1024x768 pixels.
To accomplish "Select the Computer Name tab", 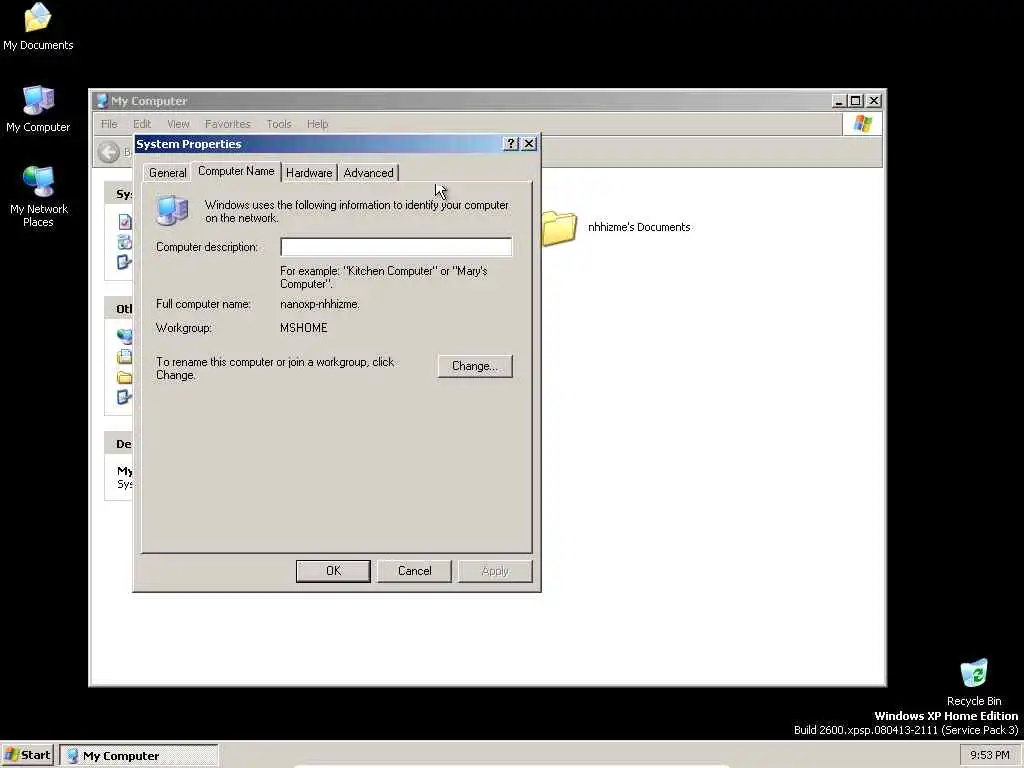I will pos(236,171).
